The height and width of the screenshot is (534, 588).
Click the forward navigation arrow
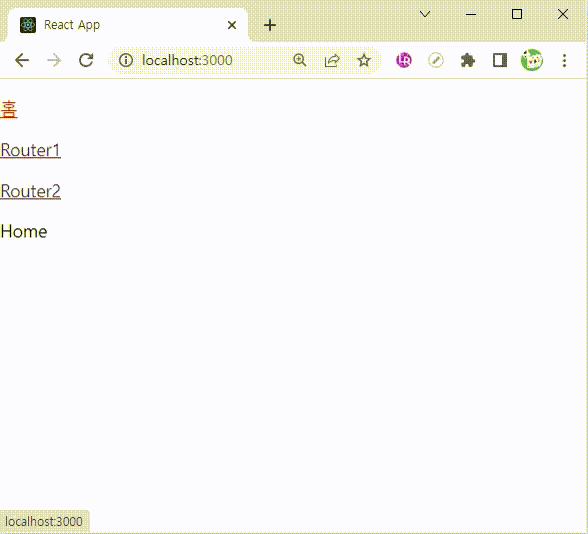point(54,60)
